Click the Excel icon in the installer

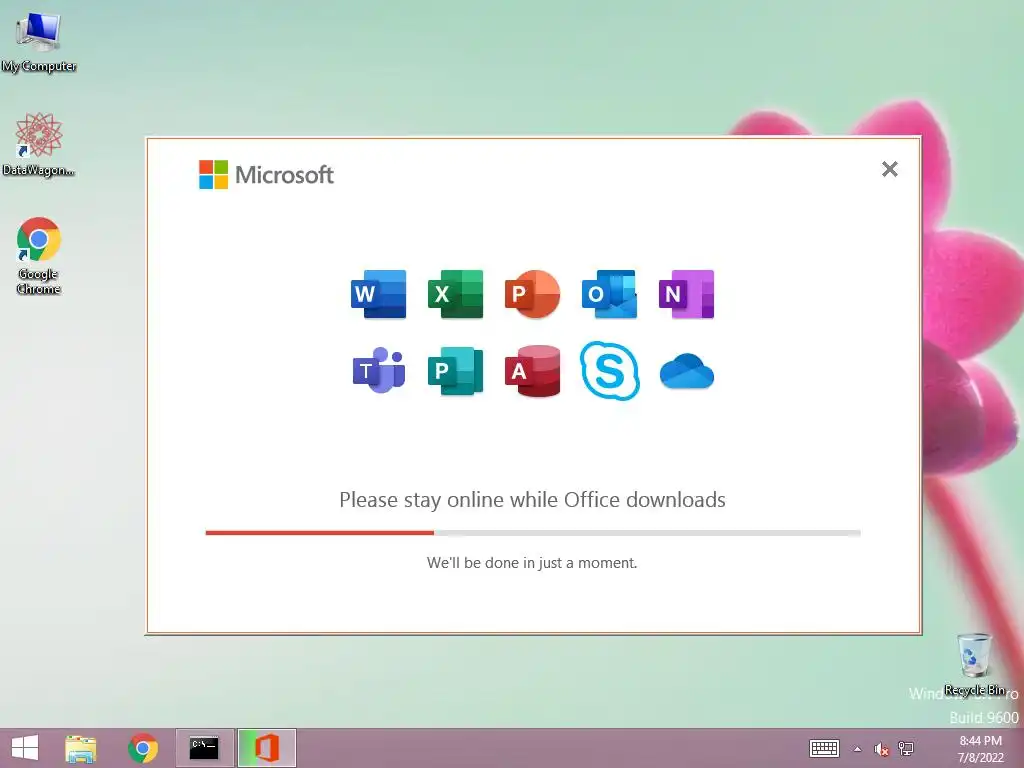[x=455, y=294]
